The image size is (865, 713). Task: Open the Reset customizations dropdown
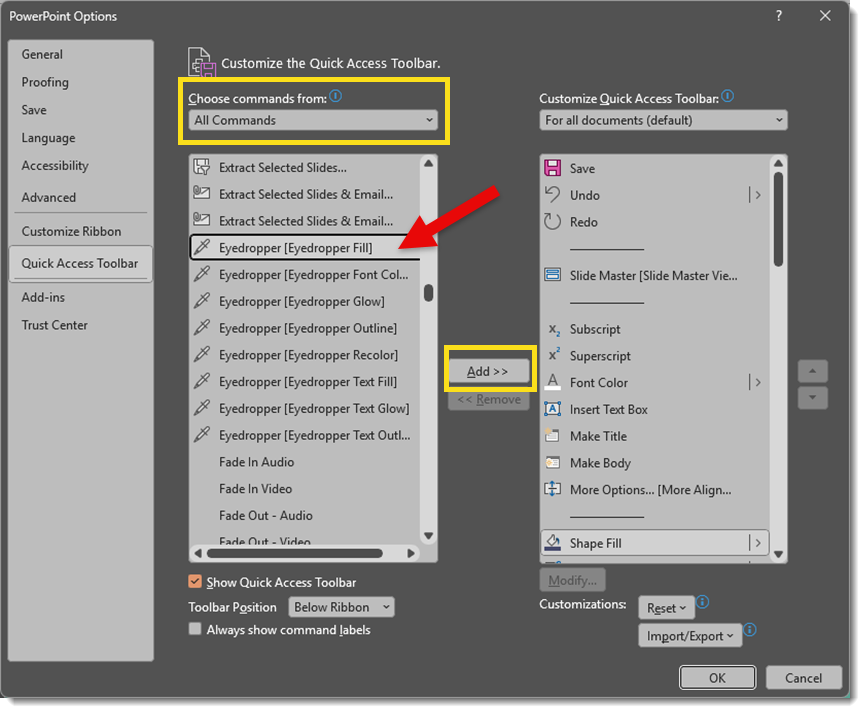coord(666,608)
